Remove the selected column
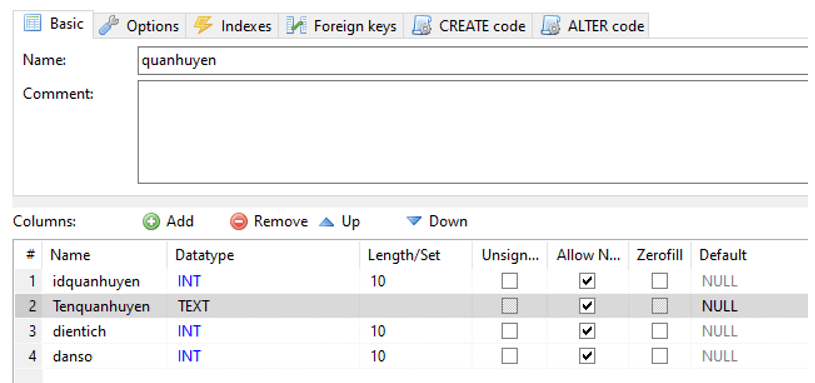Screen dimensions: 815x383 click(x=269, y=222)
